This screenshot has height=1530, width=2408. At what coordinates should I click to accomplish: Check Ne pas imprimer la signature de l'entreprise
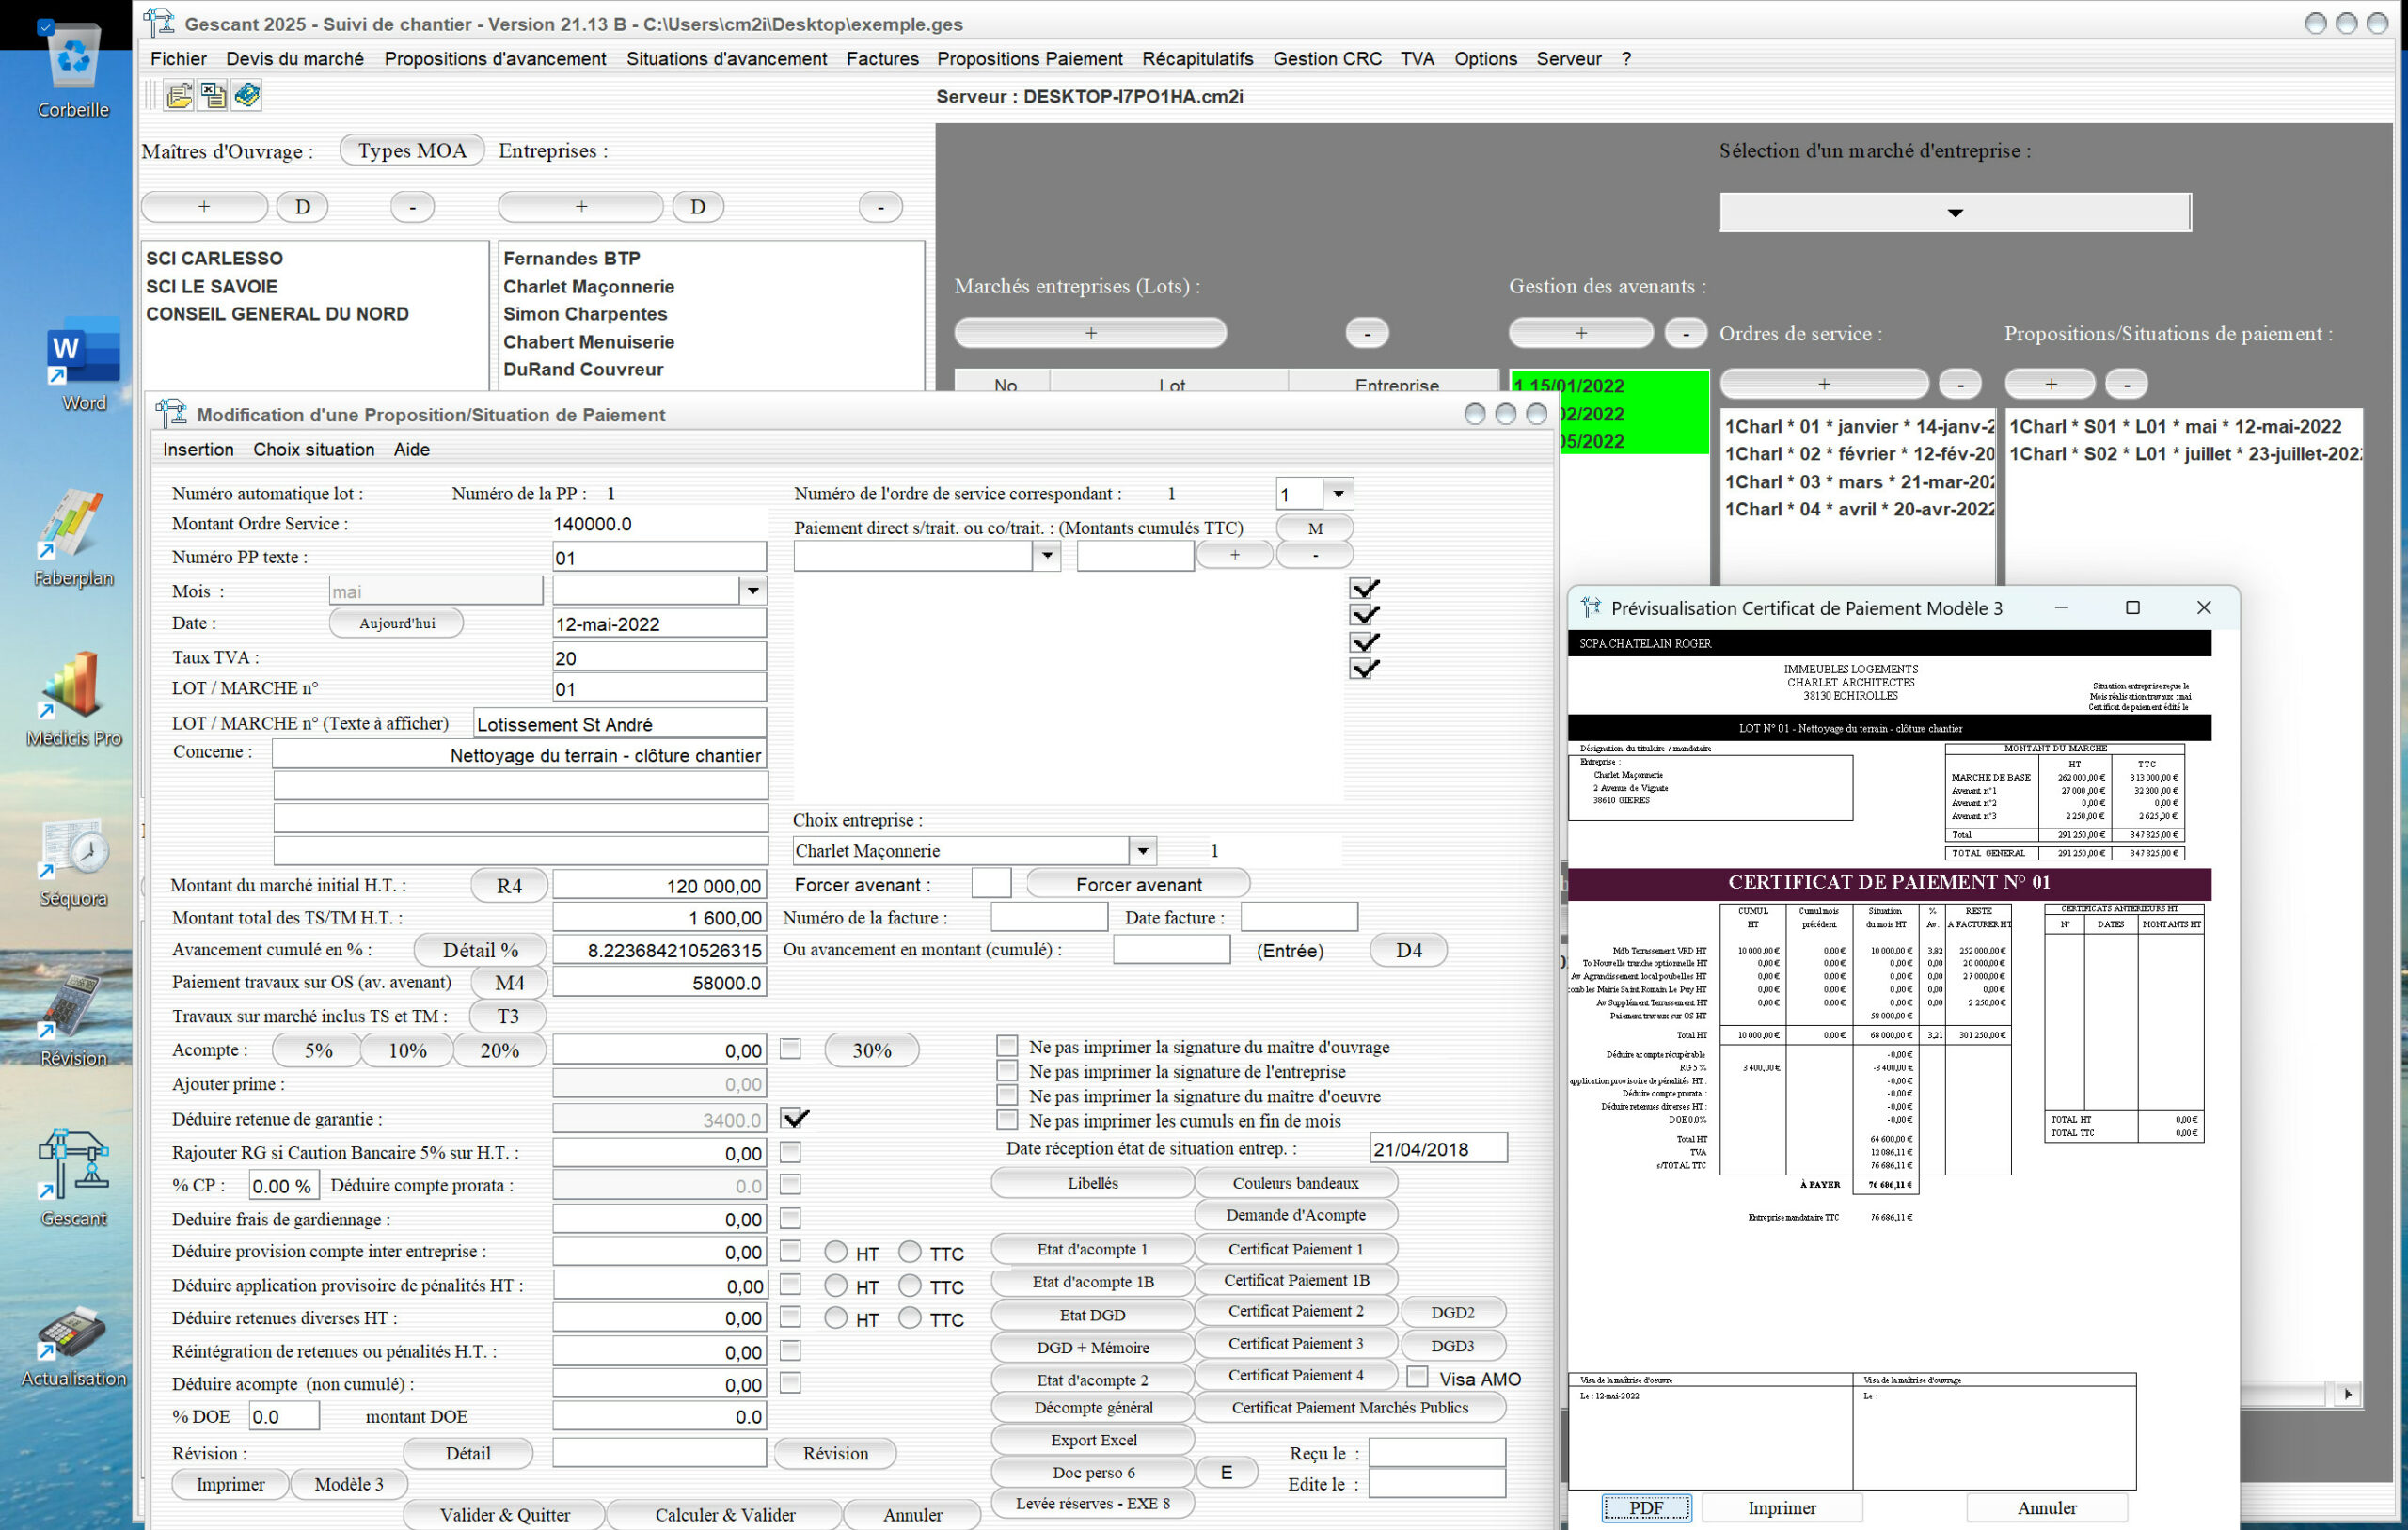point(1007,1071)
